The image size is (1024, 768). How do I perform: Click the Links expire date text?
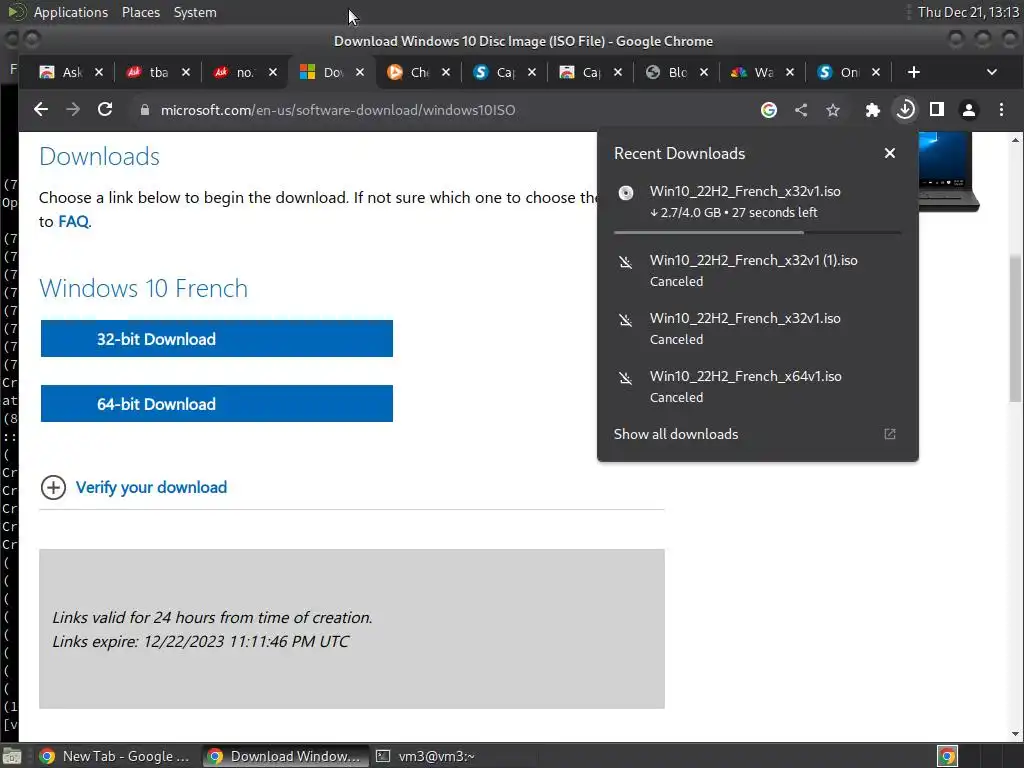(x=200, y=641)
